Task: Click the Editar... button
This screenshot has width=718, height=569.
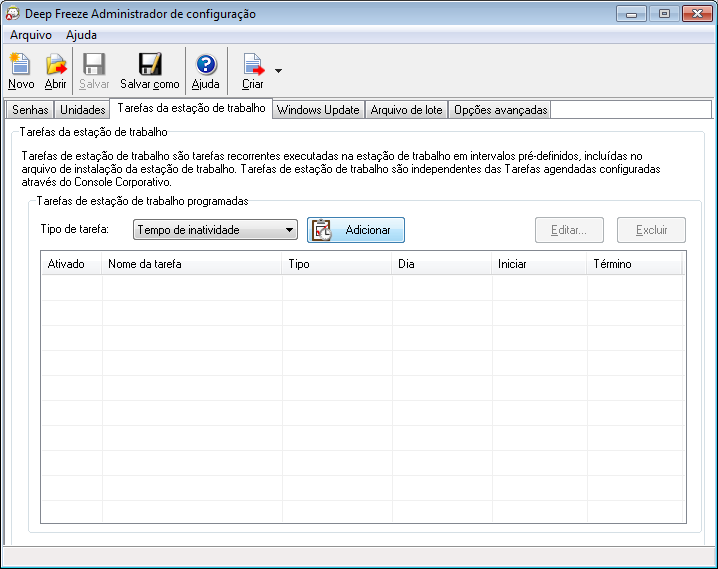Action: tap(569, 230)
